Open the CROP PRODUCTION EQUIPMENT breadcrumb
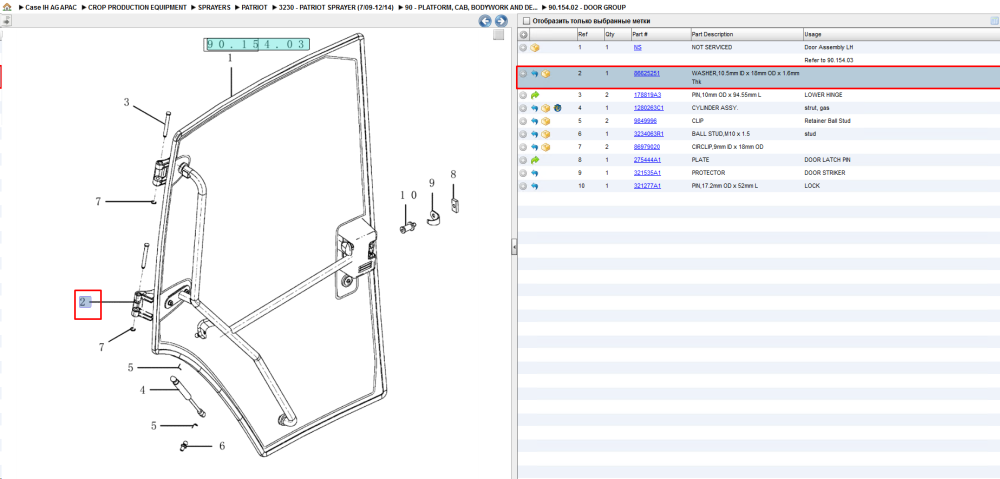 click(x=138, y=8)
